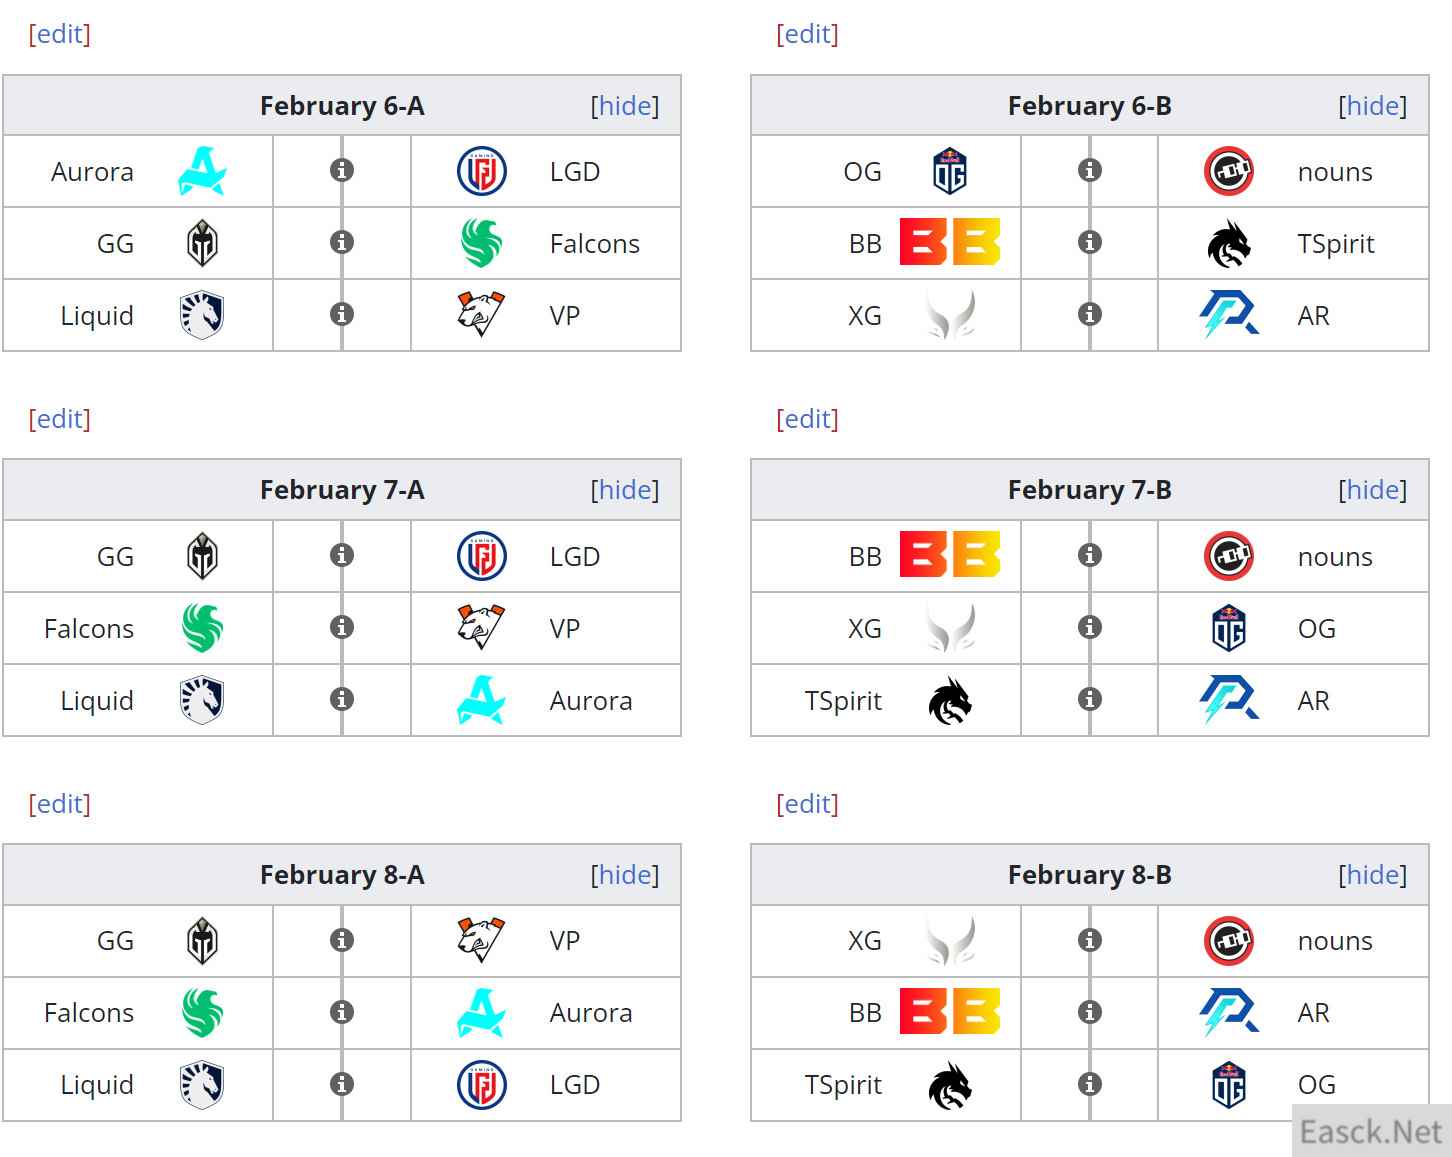This screenshot has height=1157, width=1452.
Task: Click edit link above February 8-B
Action: pos(808,804)
